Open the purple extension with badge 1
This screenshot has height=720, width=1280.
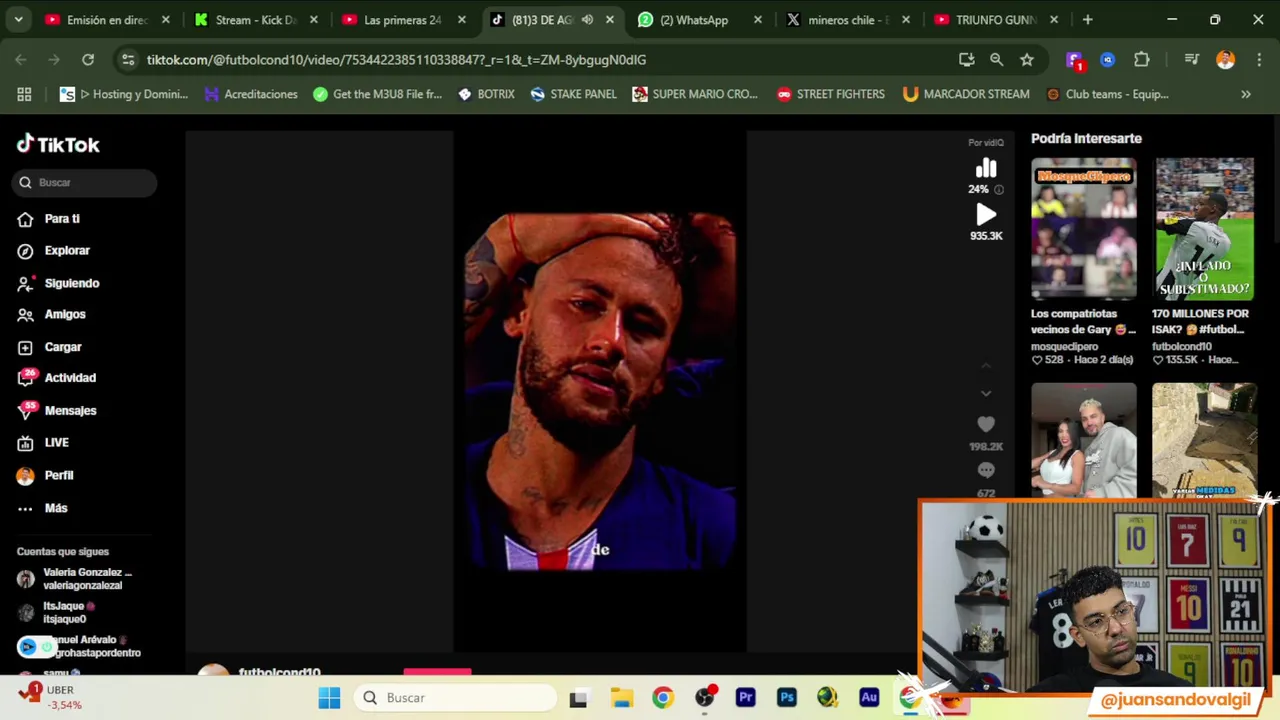point(1074,60)
